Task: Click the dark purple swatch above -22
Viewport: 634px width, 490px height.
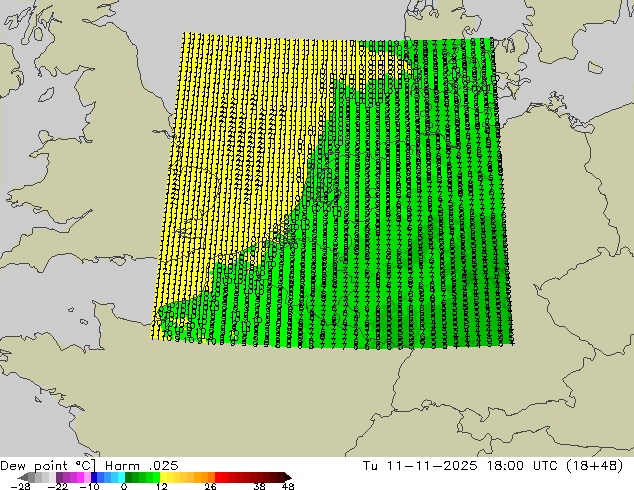Action: (x=59, y=477)
